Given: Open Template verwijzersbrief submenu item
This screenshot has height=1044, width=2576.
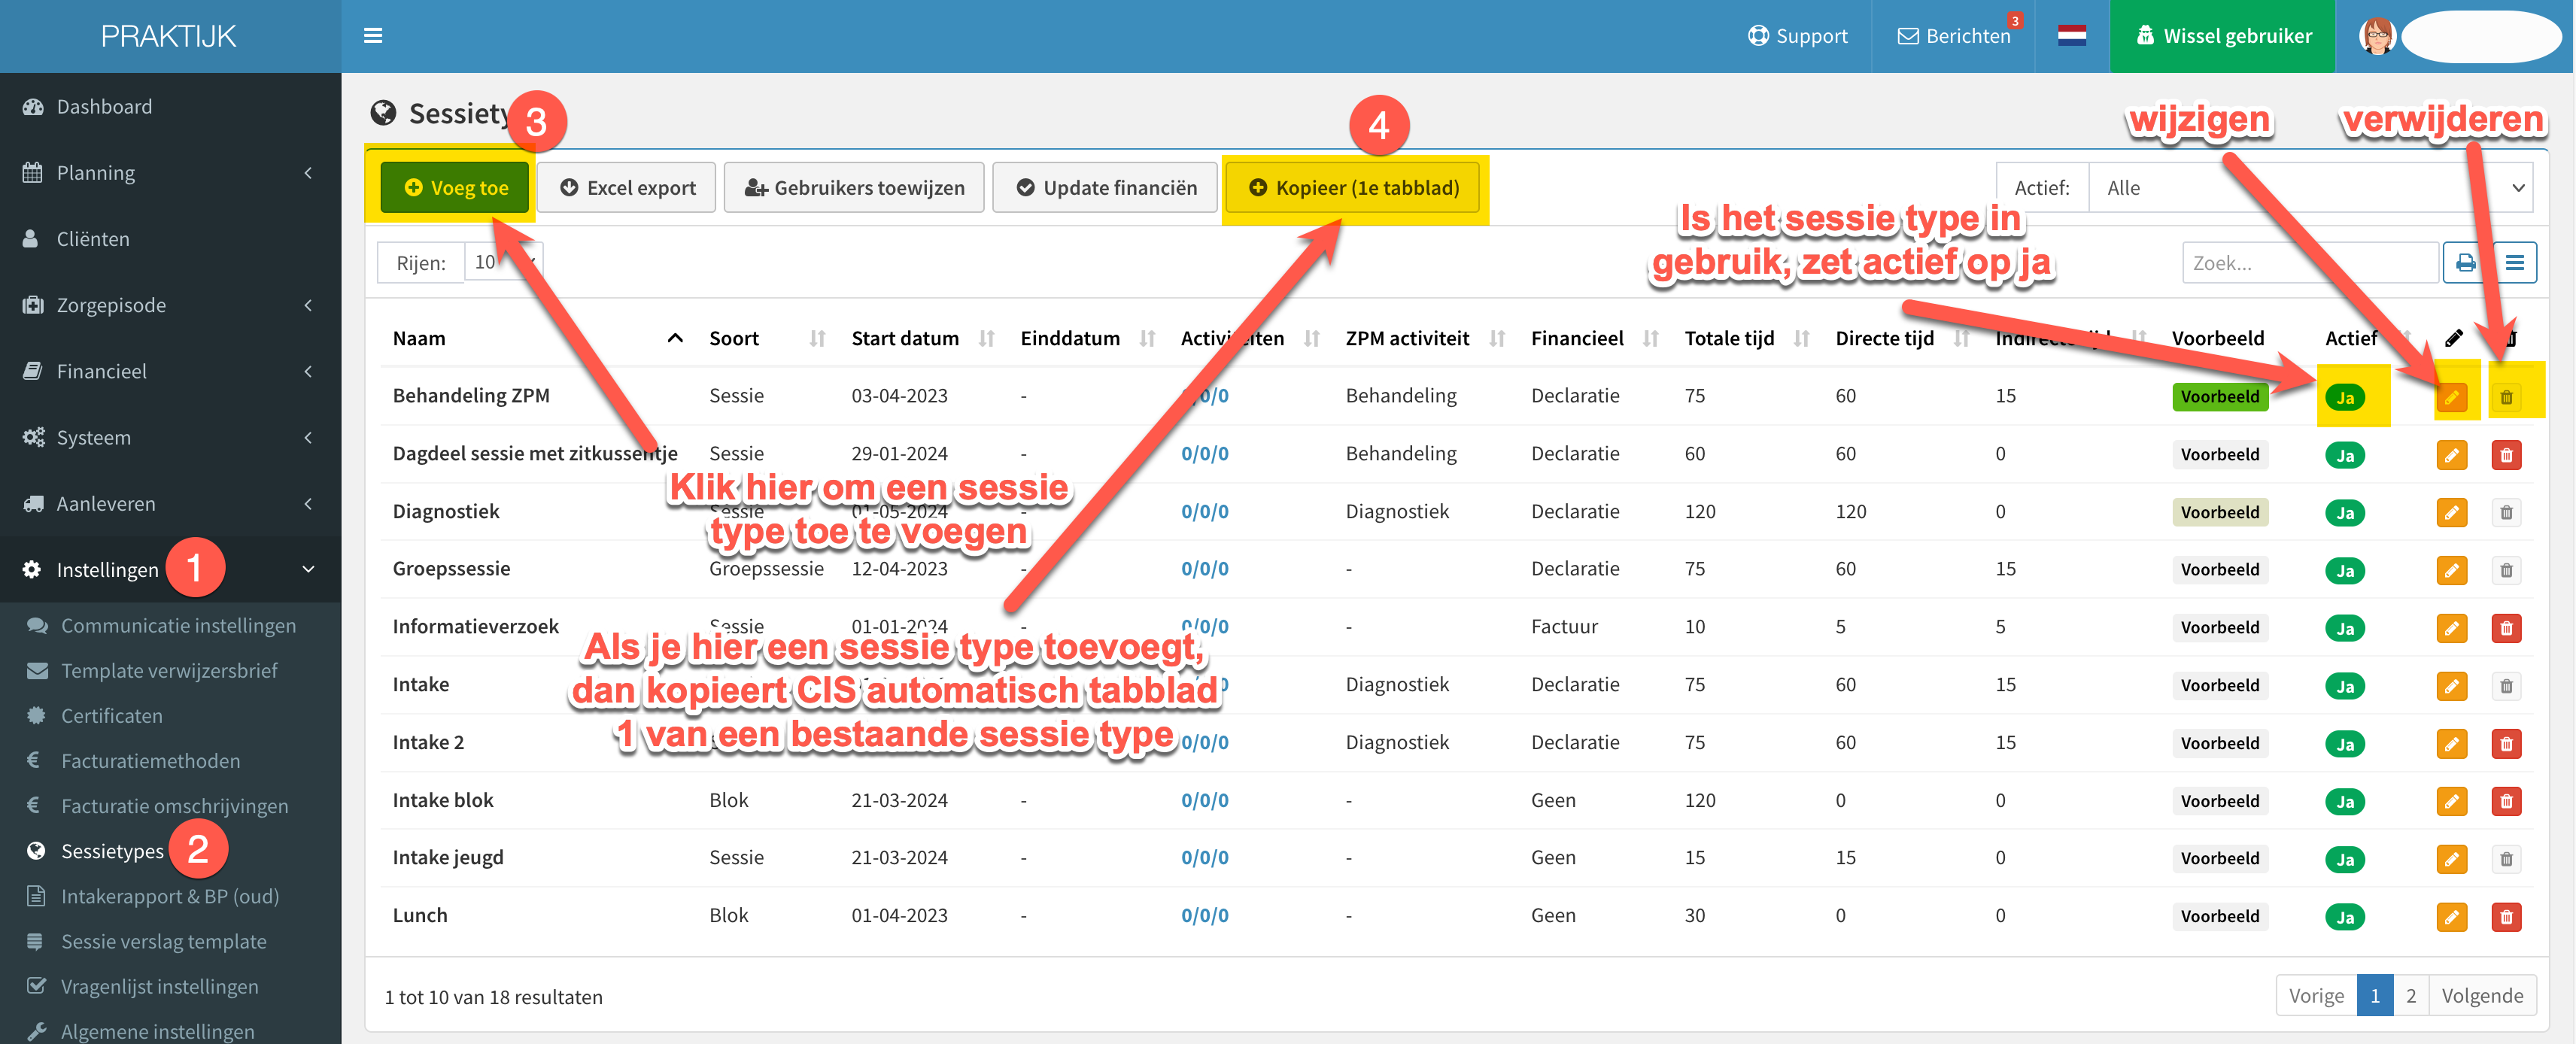Looking at the screenshot, I should [x=169, y=670].
